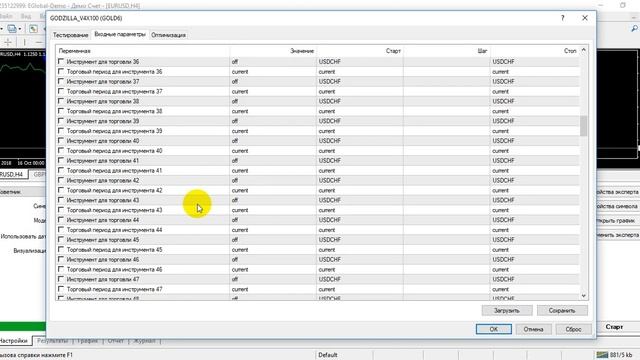640x360 pixels.
Task: Tick Торговый период для инструмента 46 checkbox
Action: click(x=61, y=269)
